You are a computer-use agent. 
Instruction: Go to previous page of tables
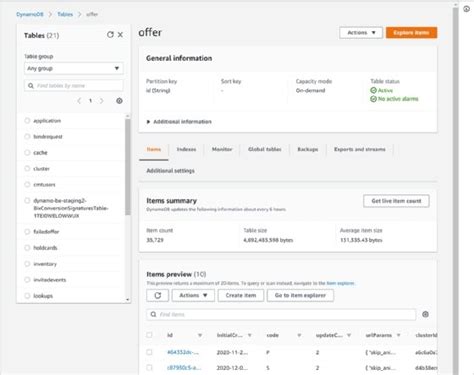(x=79, y=101)
